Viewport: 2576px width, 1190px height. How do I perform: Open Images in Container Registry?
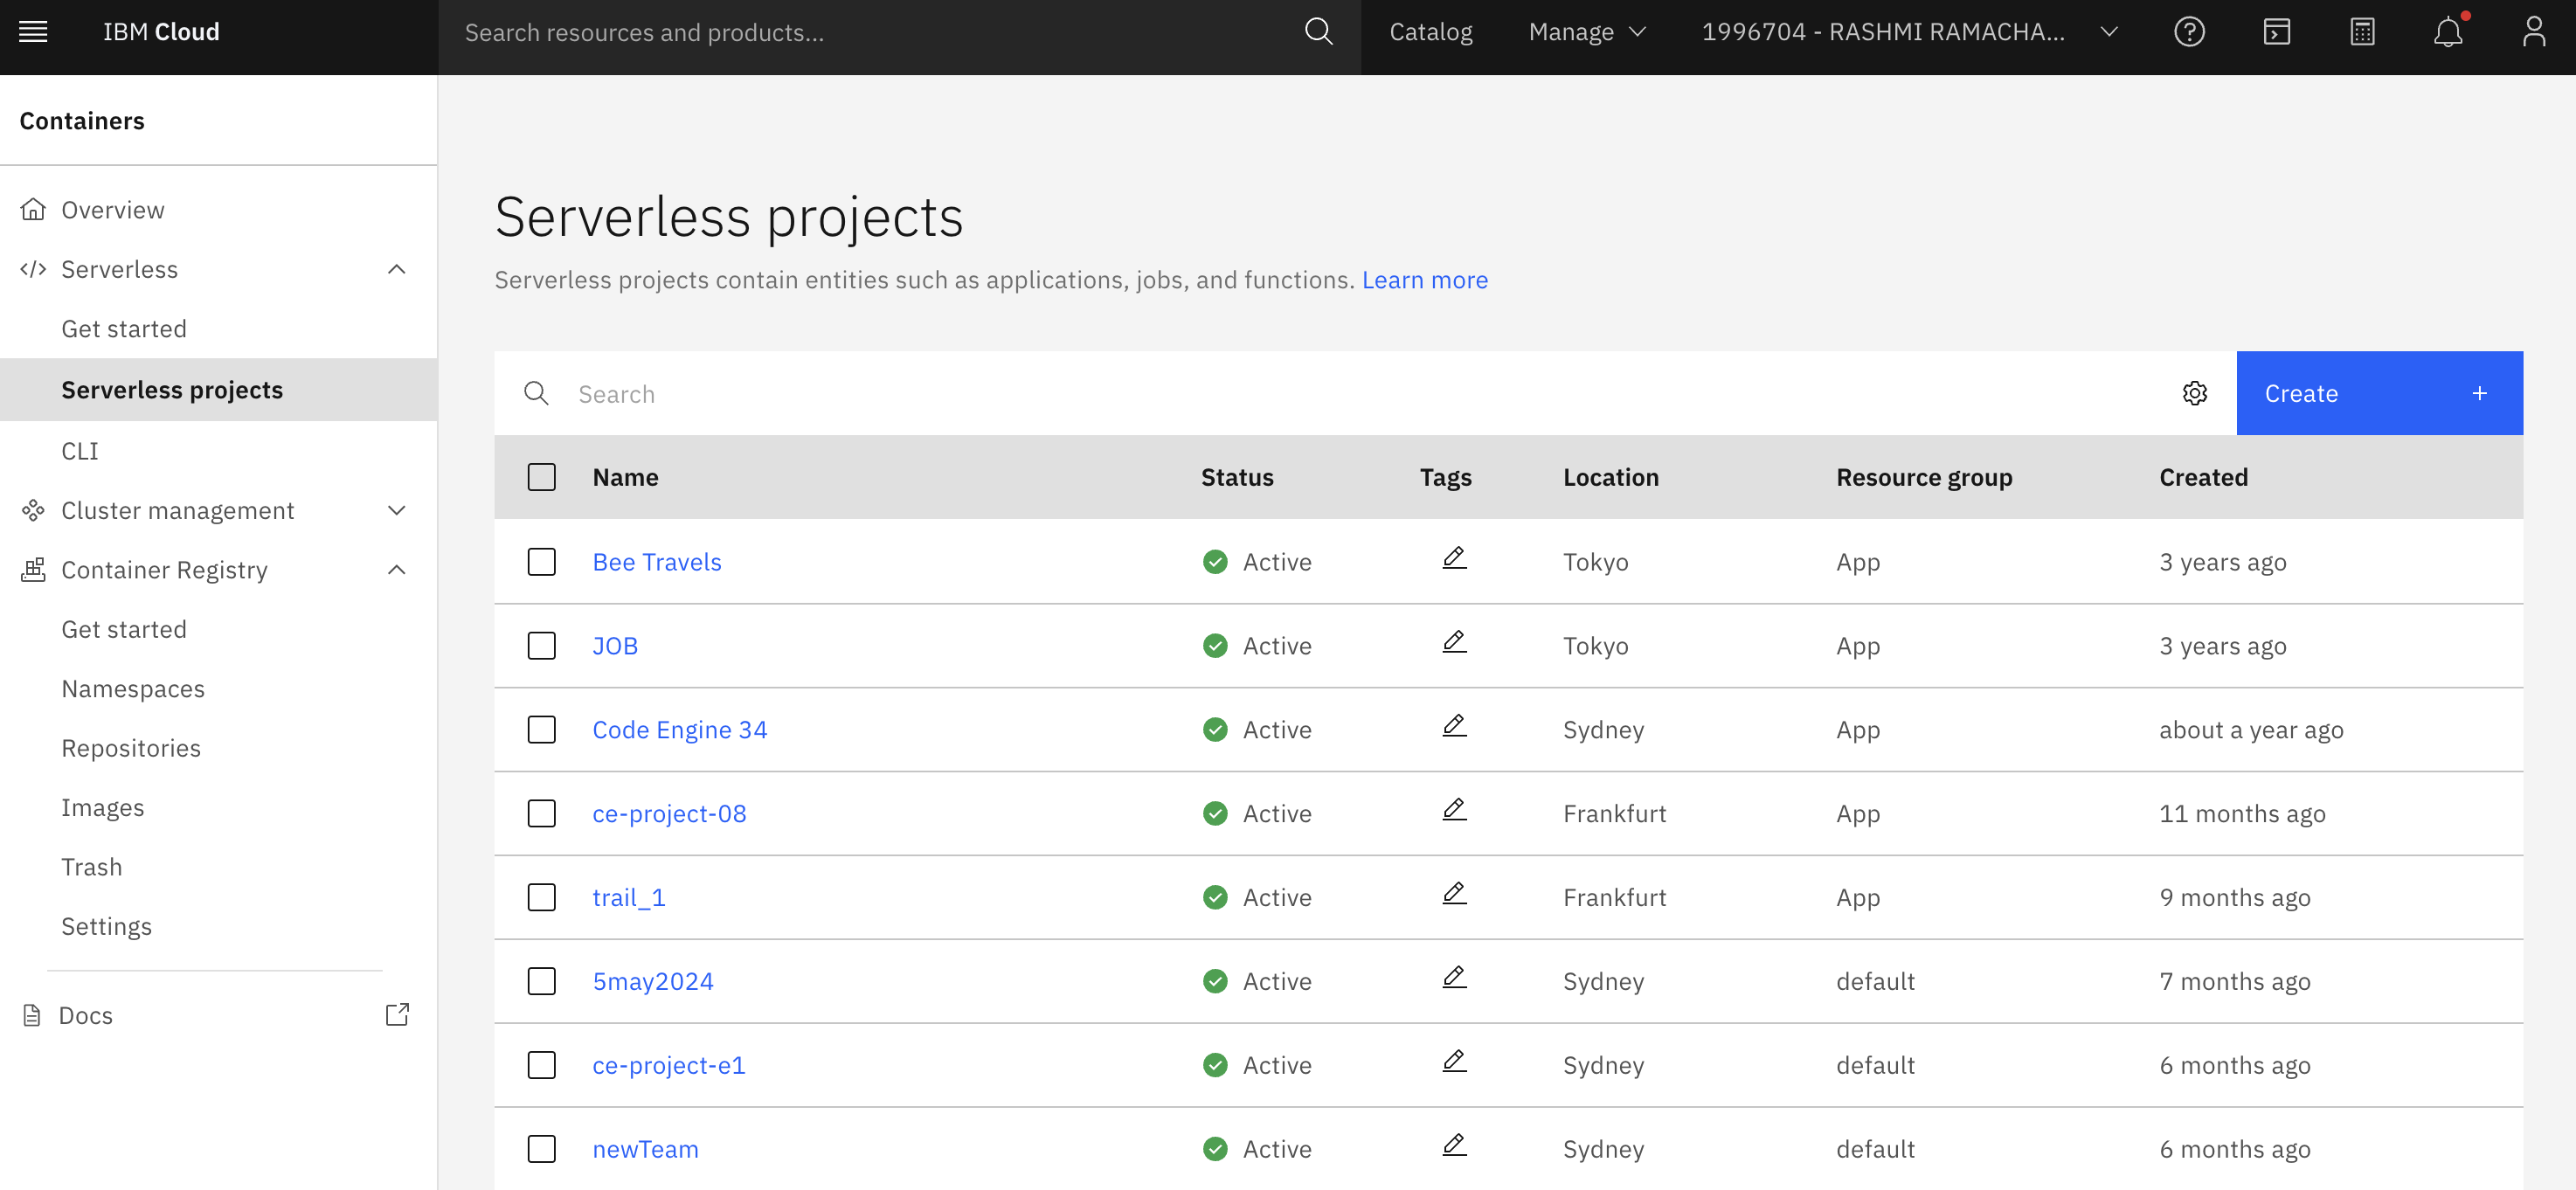(x=103, y=807)
